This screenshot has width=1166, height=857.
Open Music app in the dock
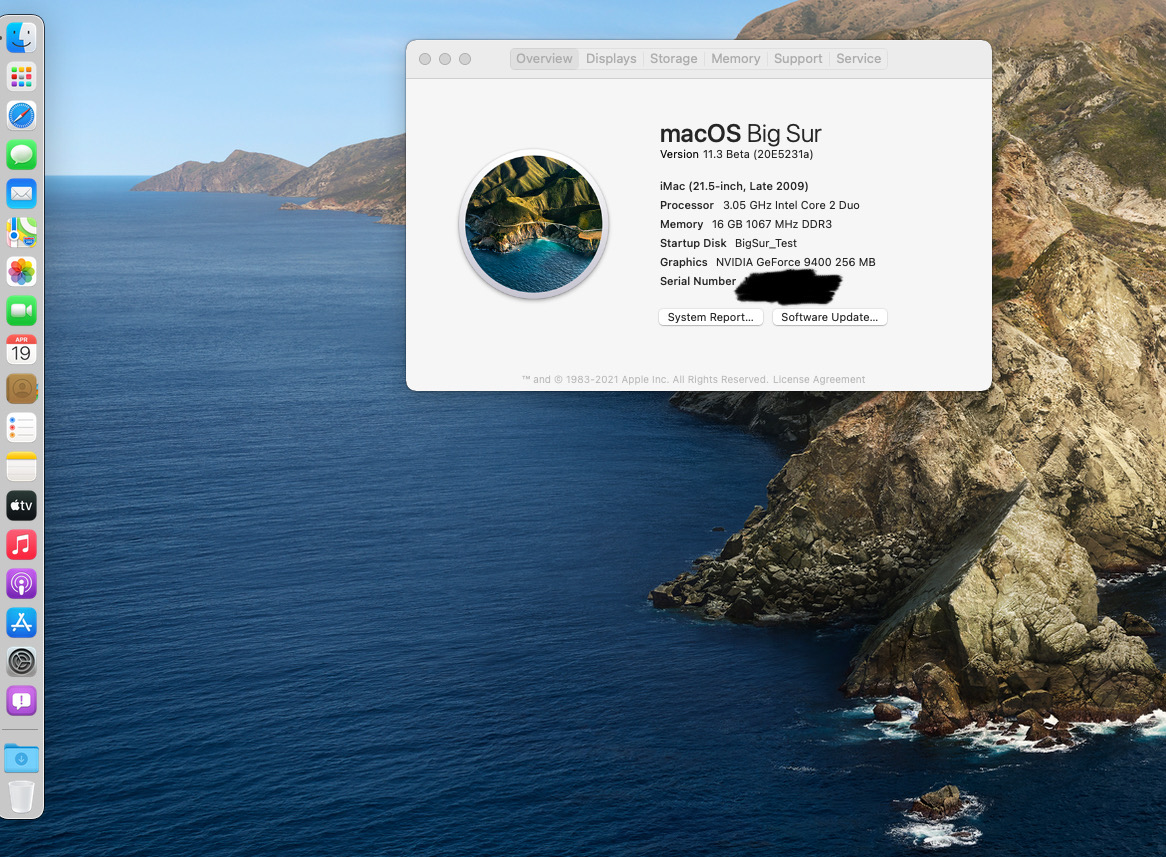coord(22,545)
